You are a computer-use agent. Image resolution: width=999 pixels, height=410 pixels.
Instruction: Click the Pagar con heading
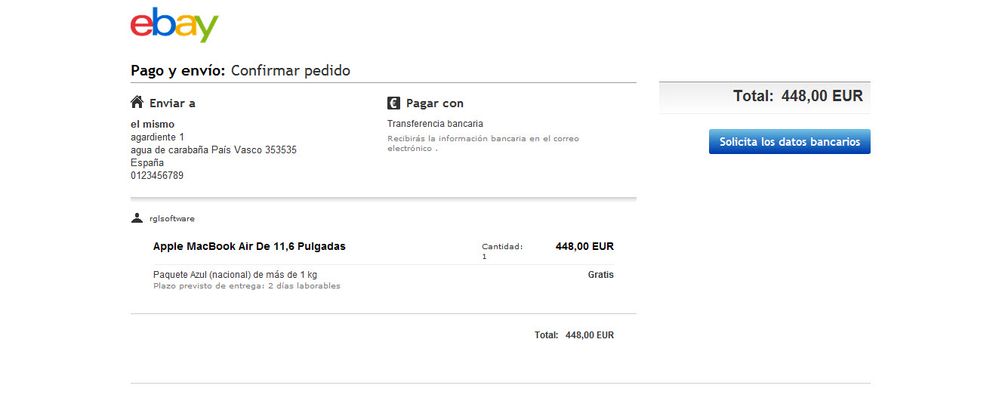click(x=435, y=103)
